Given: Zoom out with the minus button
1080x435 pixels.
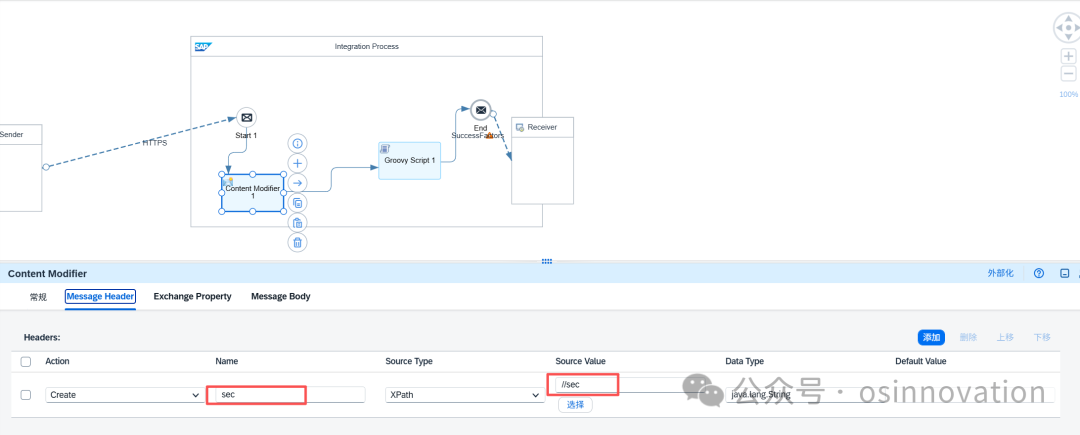Looking at the screenshot, I should [1068, 74].
